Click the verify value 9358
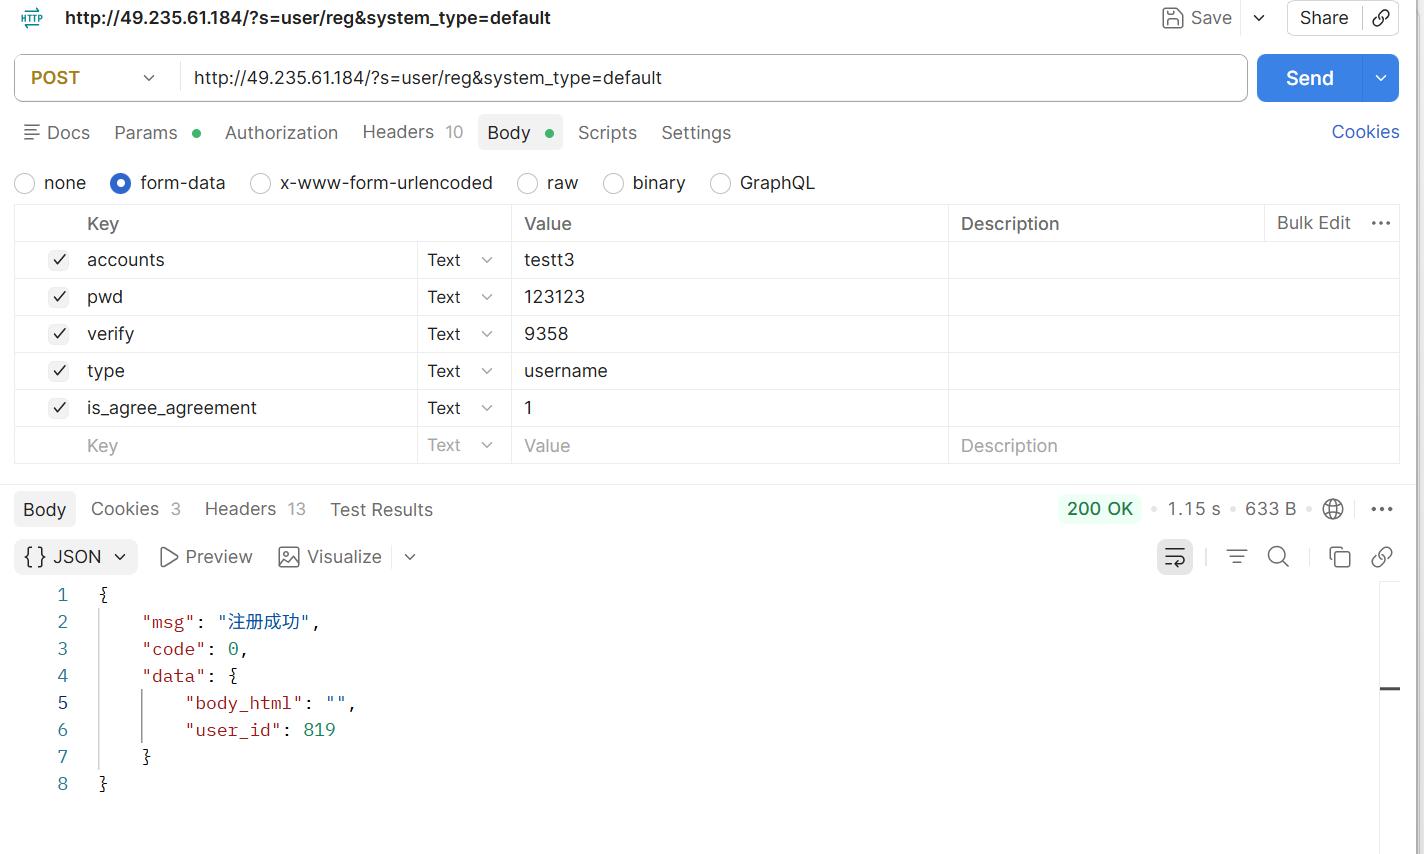Image resolution: width=1424 pixels, height=854 pixels. [546, 334]
